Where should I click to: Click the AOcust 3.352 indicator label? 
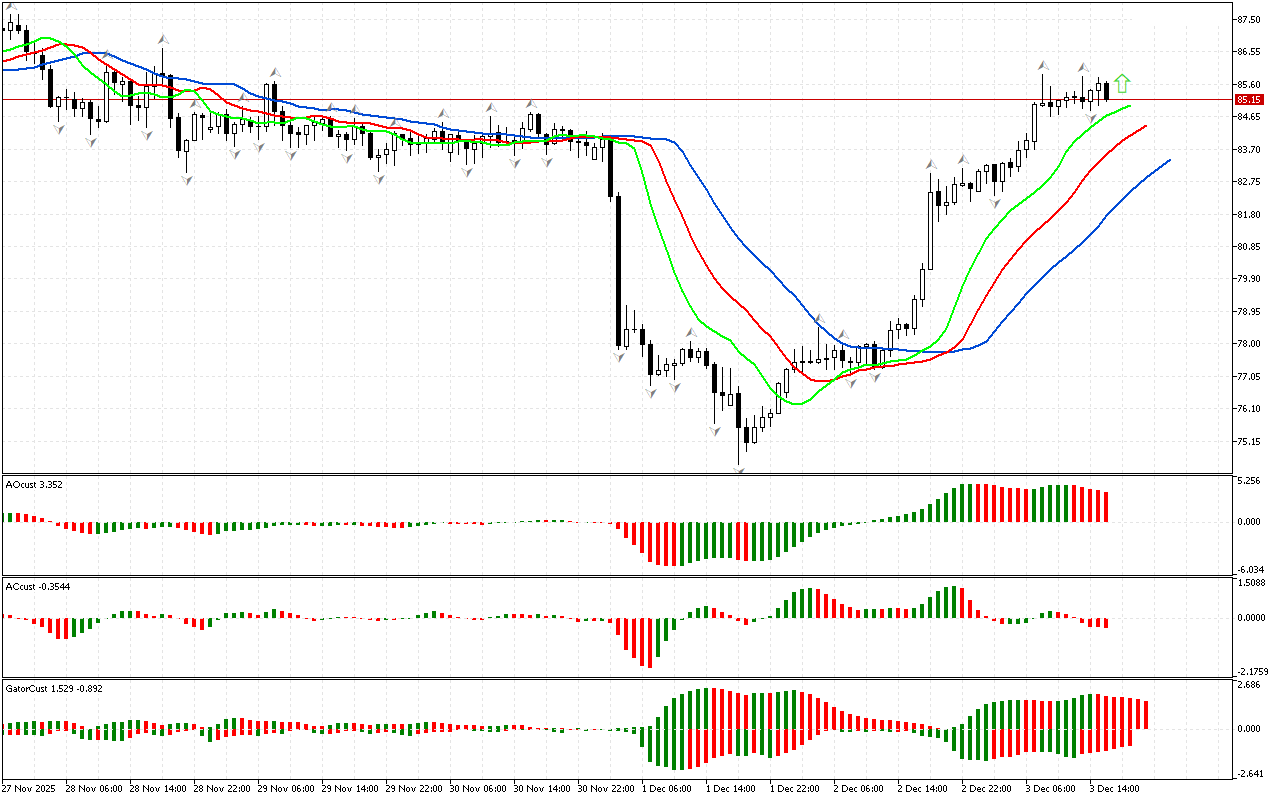[x=34, y=485]
